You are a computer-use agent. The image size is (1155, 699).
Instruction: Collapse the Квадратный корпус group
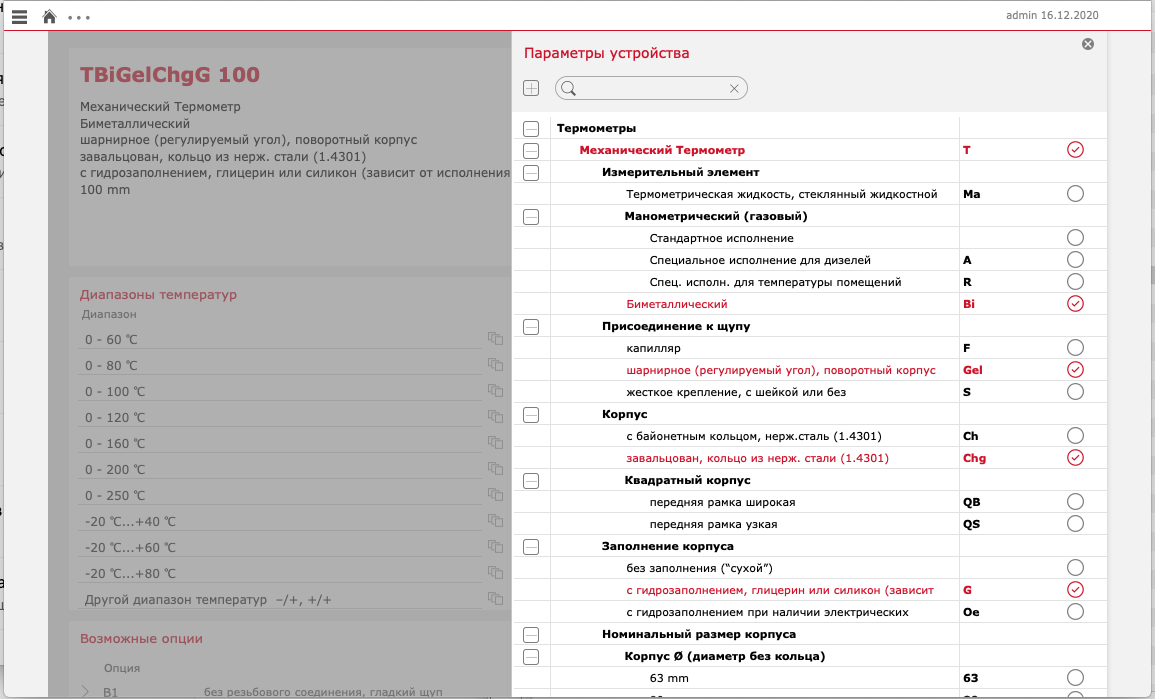coord(531,481)
